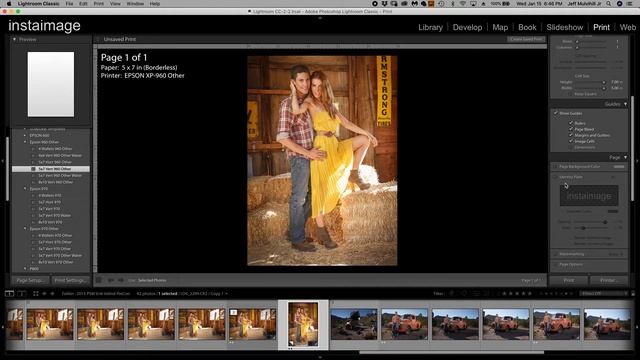
Task: Enable the Dimensions checkbox
Action: 571,147
